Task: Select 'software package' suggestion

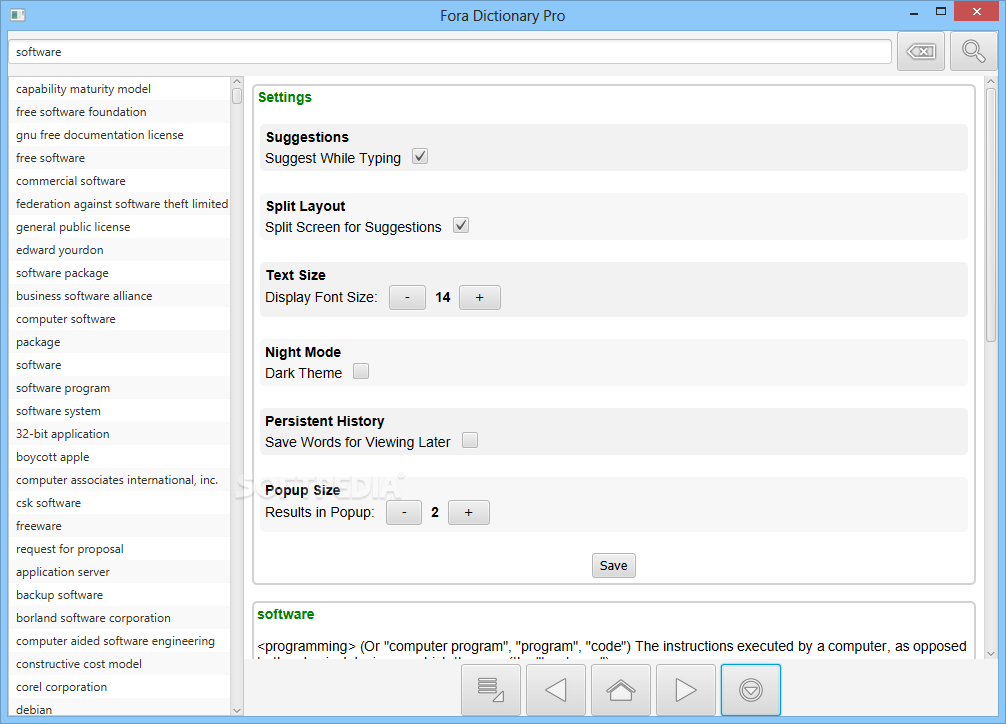Action: [x=119, y=273]
